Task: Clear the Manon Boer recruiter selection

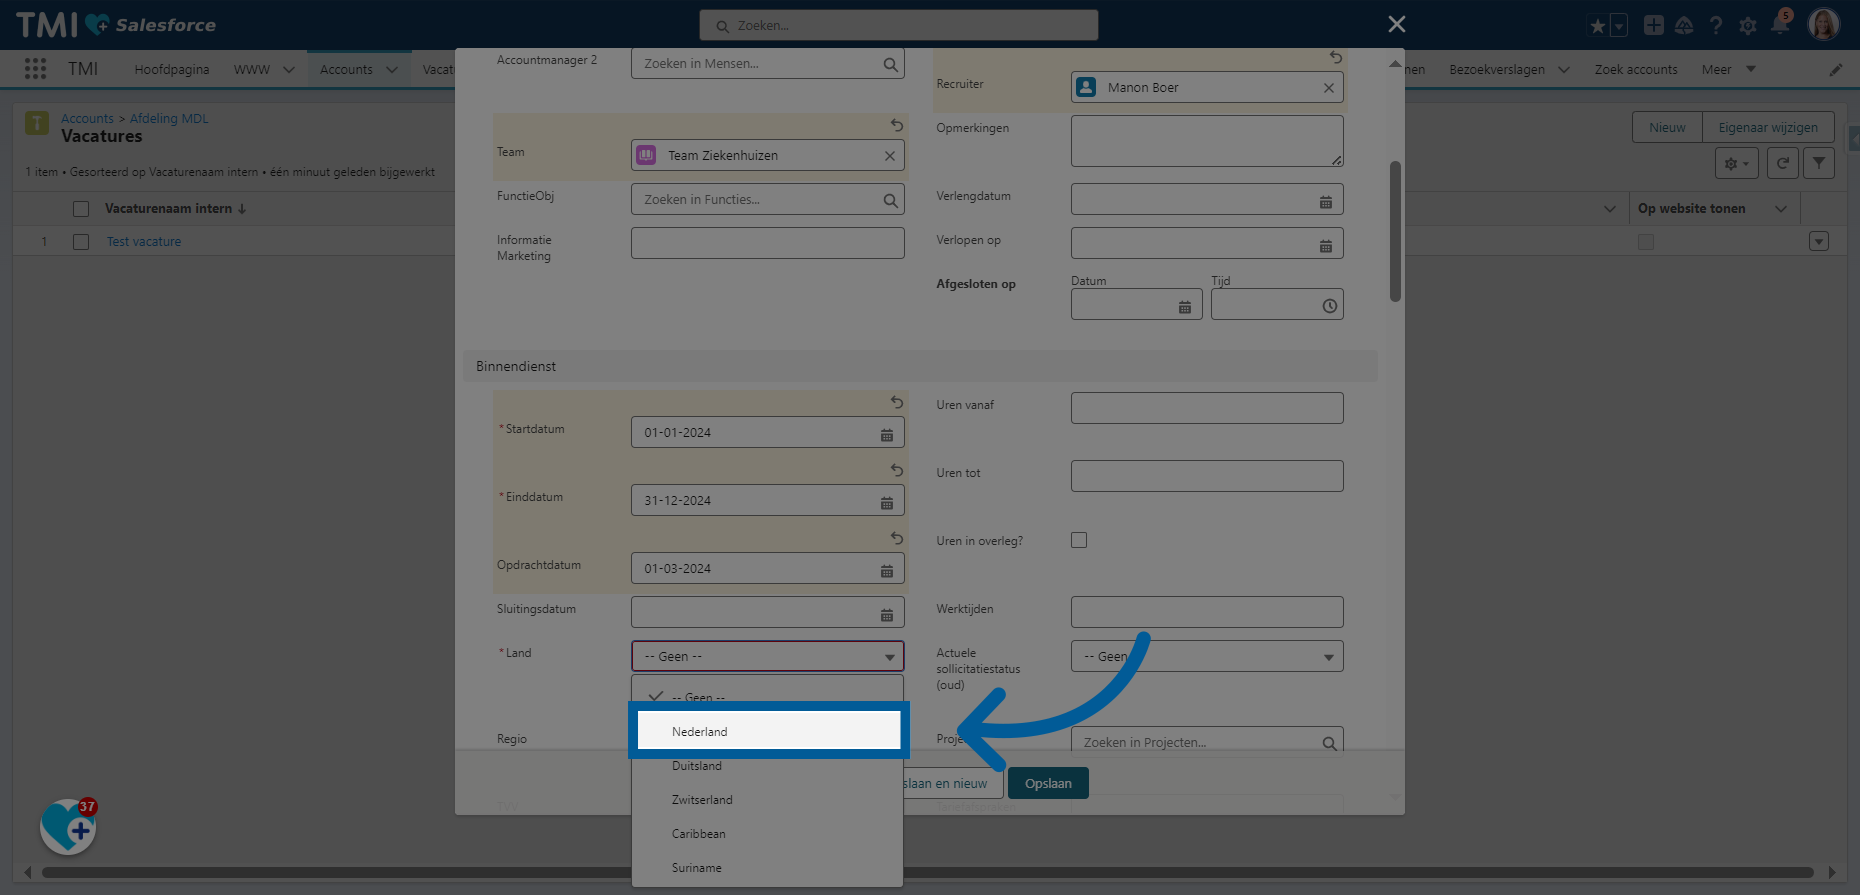Action: [x=1328, y=88]
